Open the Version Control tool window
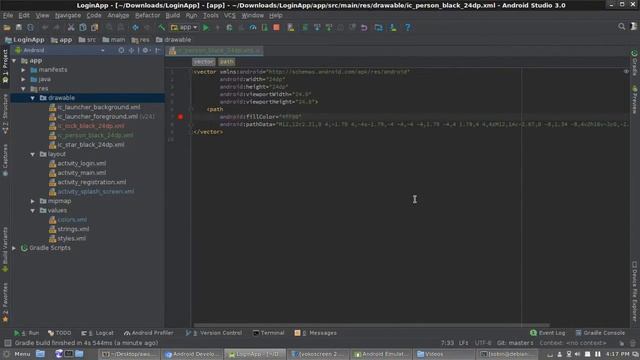The image size is (640, 360). [x=213, y=333]
